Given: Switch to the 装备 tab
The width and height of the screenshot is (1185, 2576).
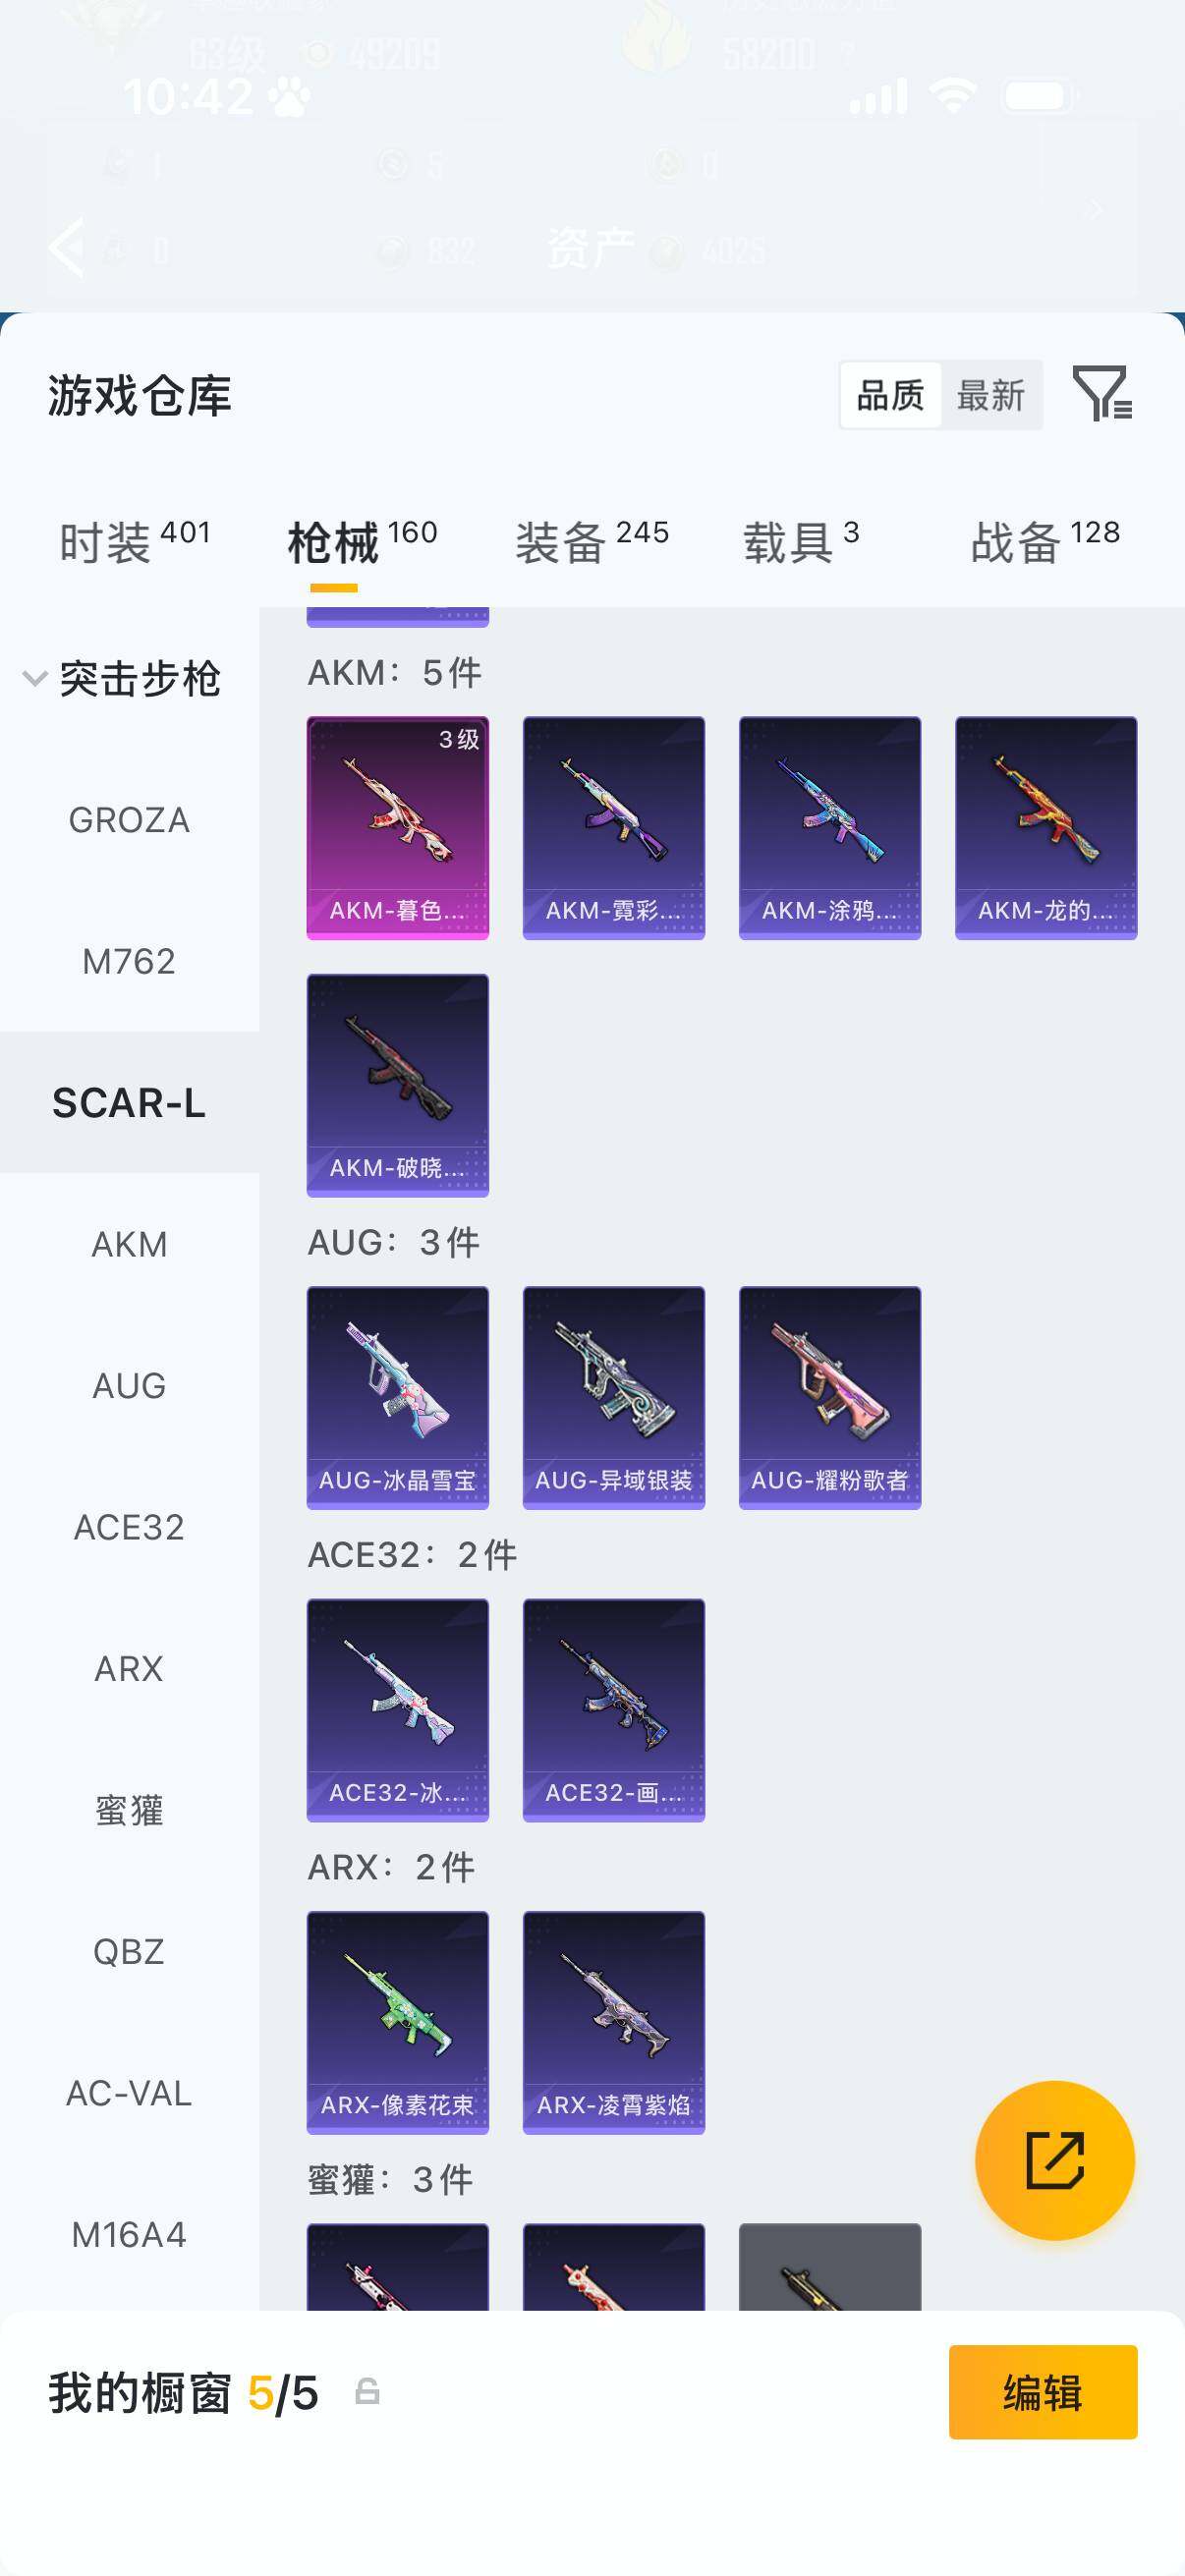Looking at the screenshot, I should coord(592,542).
